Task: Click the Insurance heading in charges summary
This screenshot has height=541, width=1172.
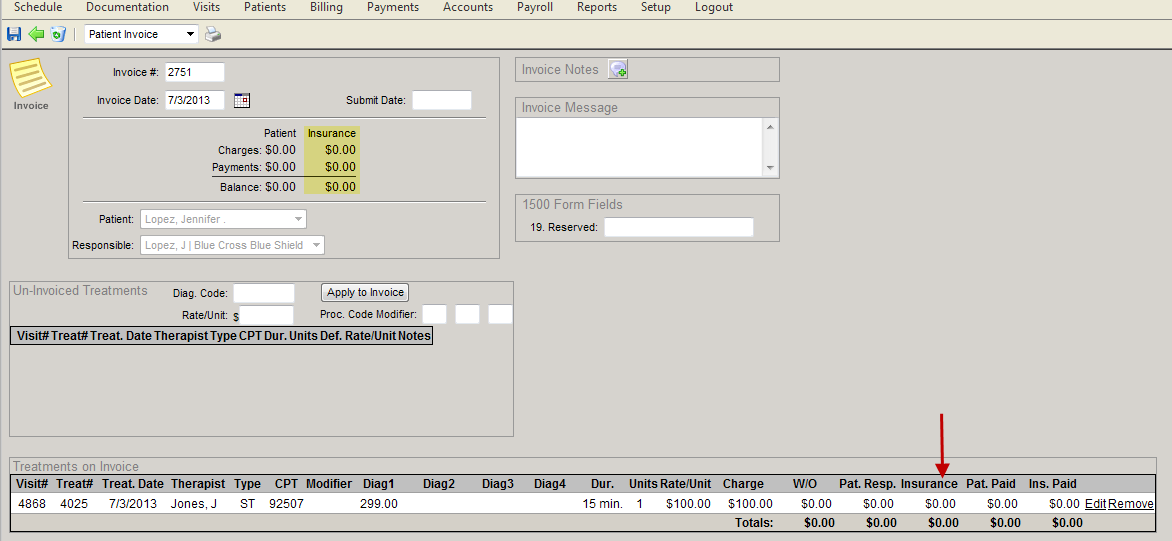Action: click(x=332, y=133)
